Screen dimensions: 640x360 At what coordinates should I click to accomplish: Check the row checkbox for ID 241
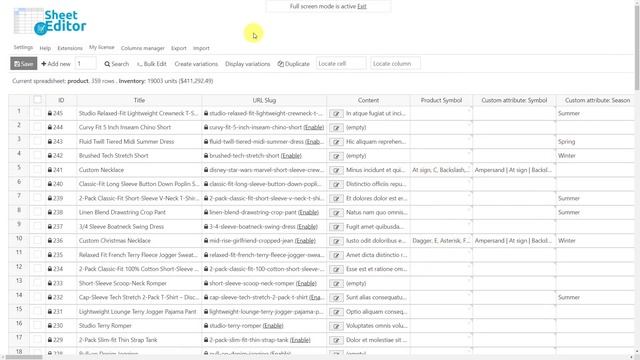38,169
